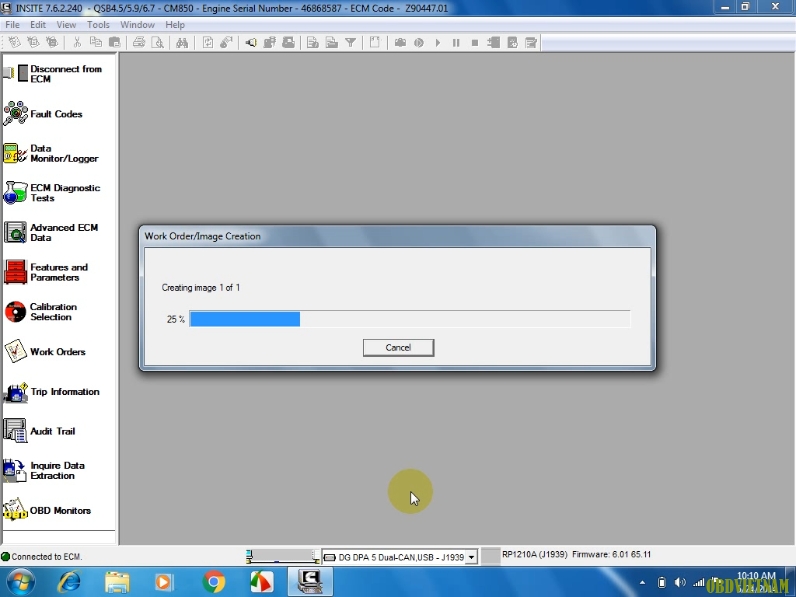
Task: Open Features and Parameters
Action: pos(46,272)
